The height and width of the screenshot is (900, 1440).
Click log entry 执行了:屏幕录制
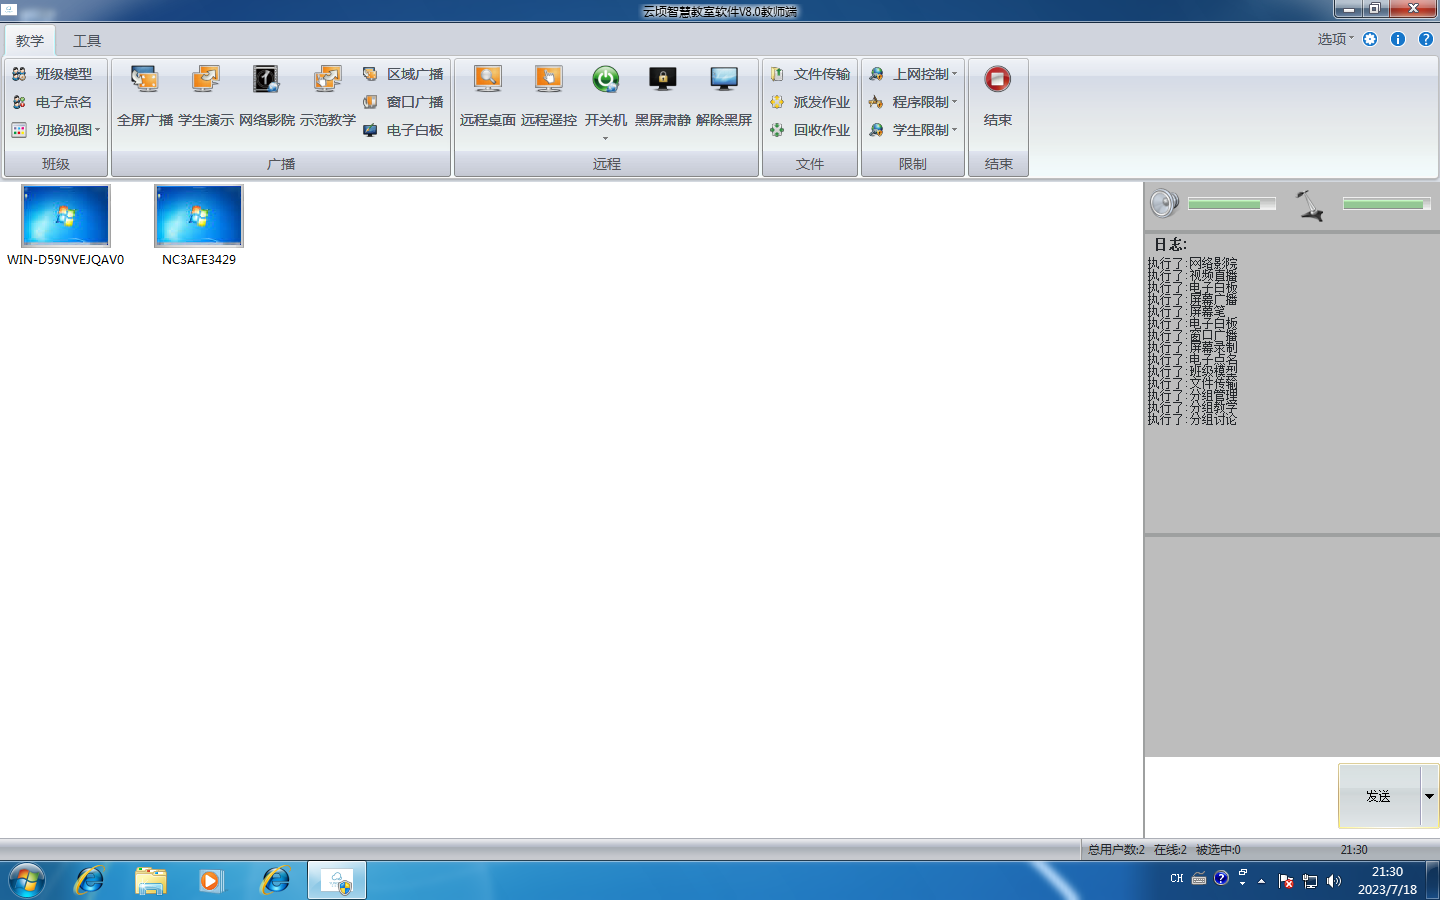(1192, 348)
